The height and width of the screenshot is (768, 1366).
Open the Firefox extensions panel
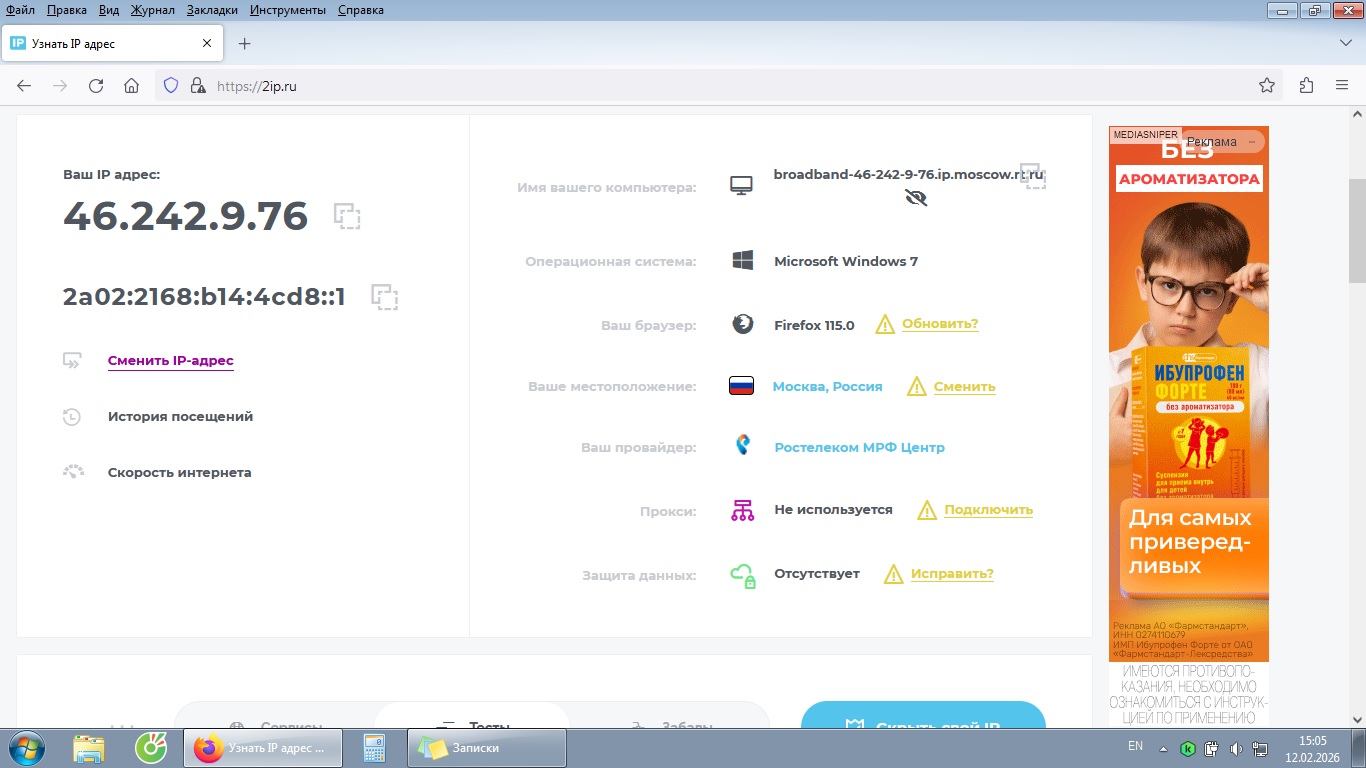point(1306,86)
